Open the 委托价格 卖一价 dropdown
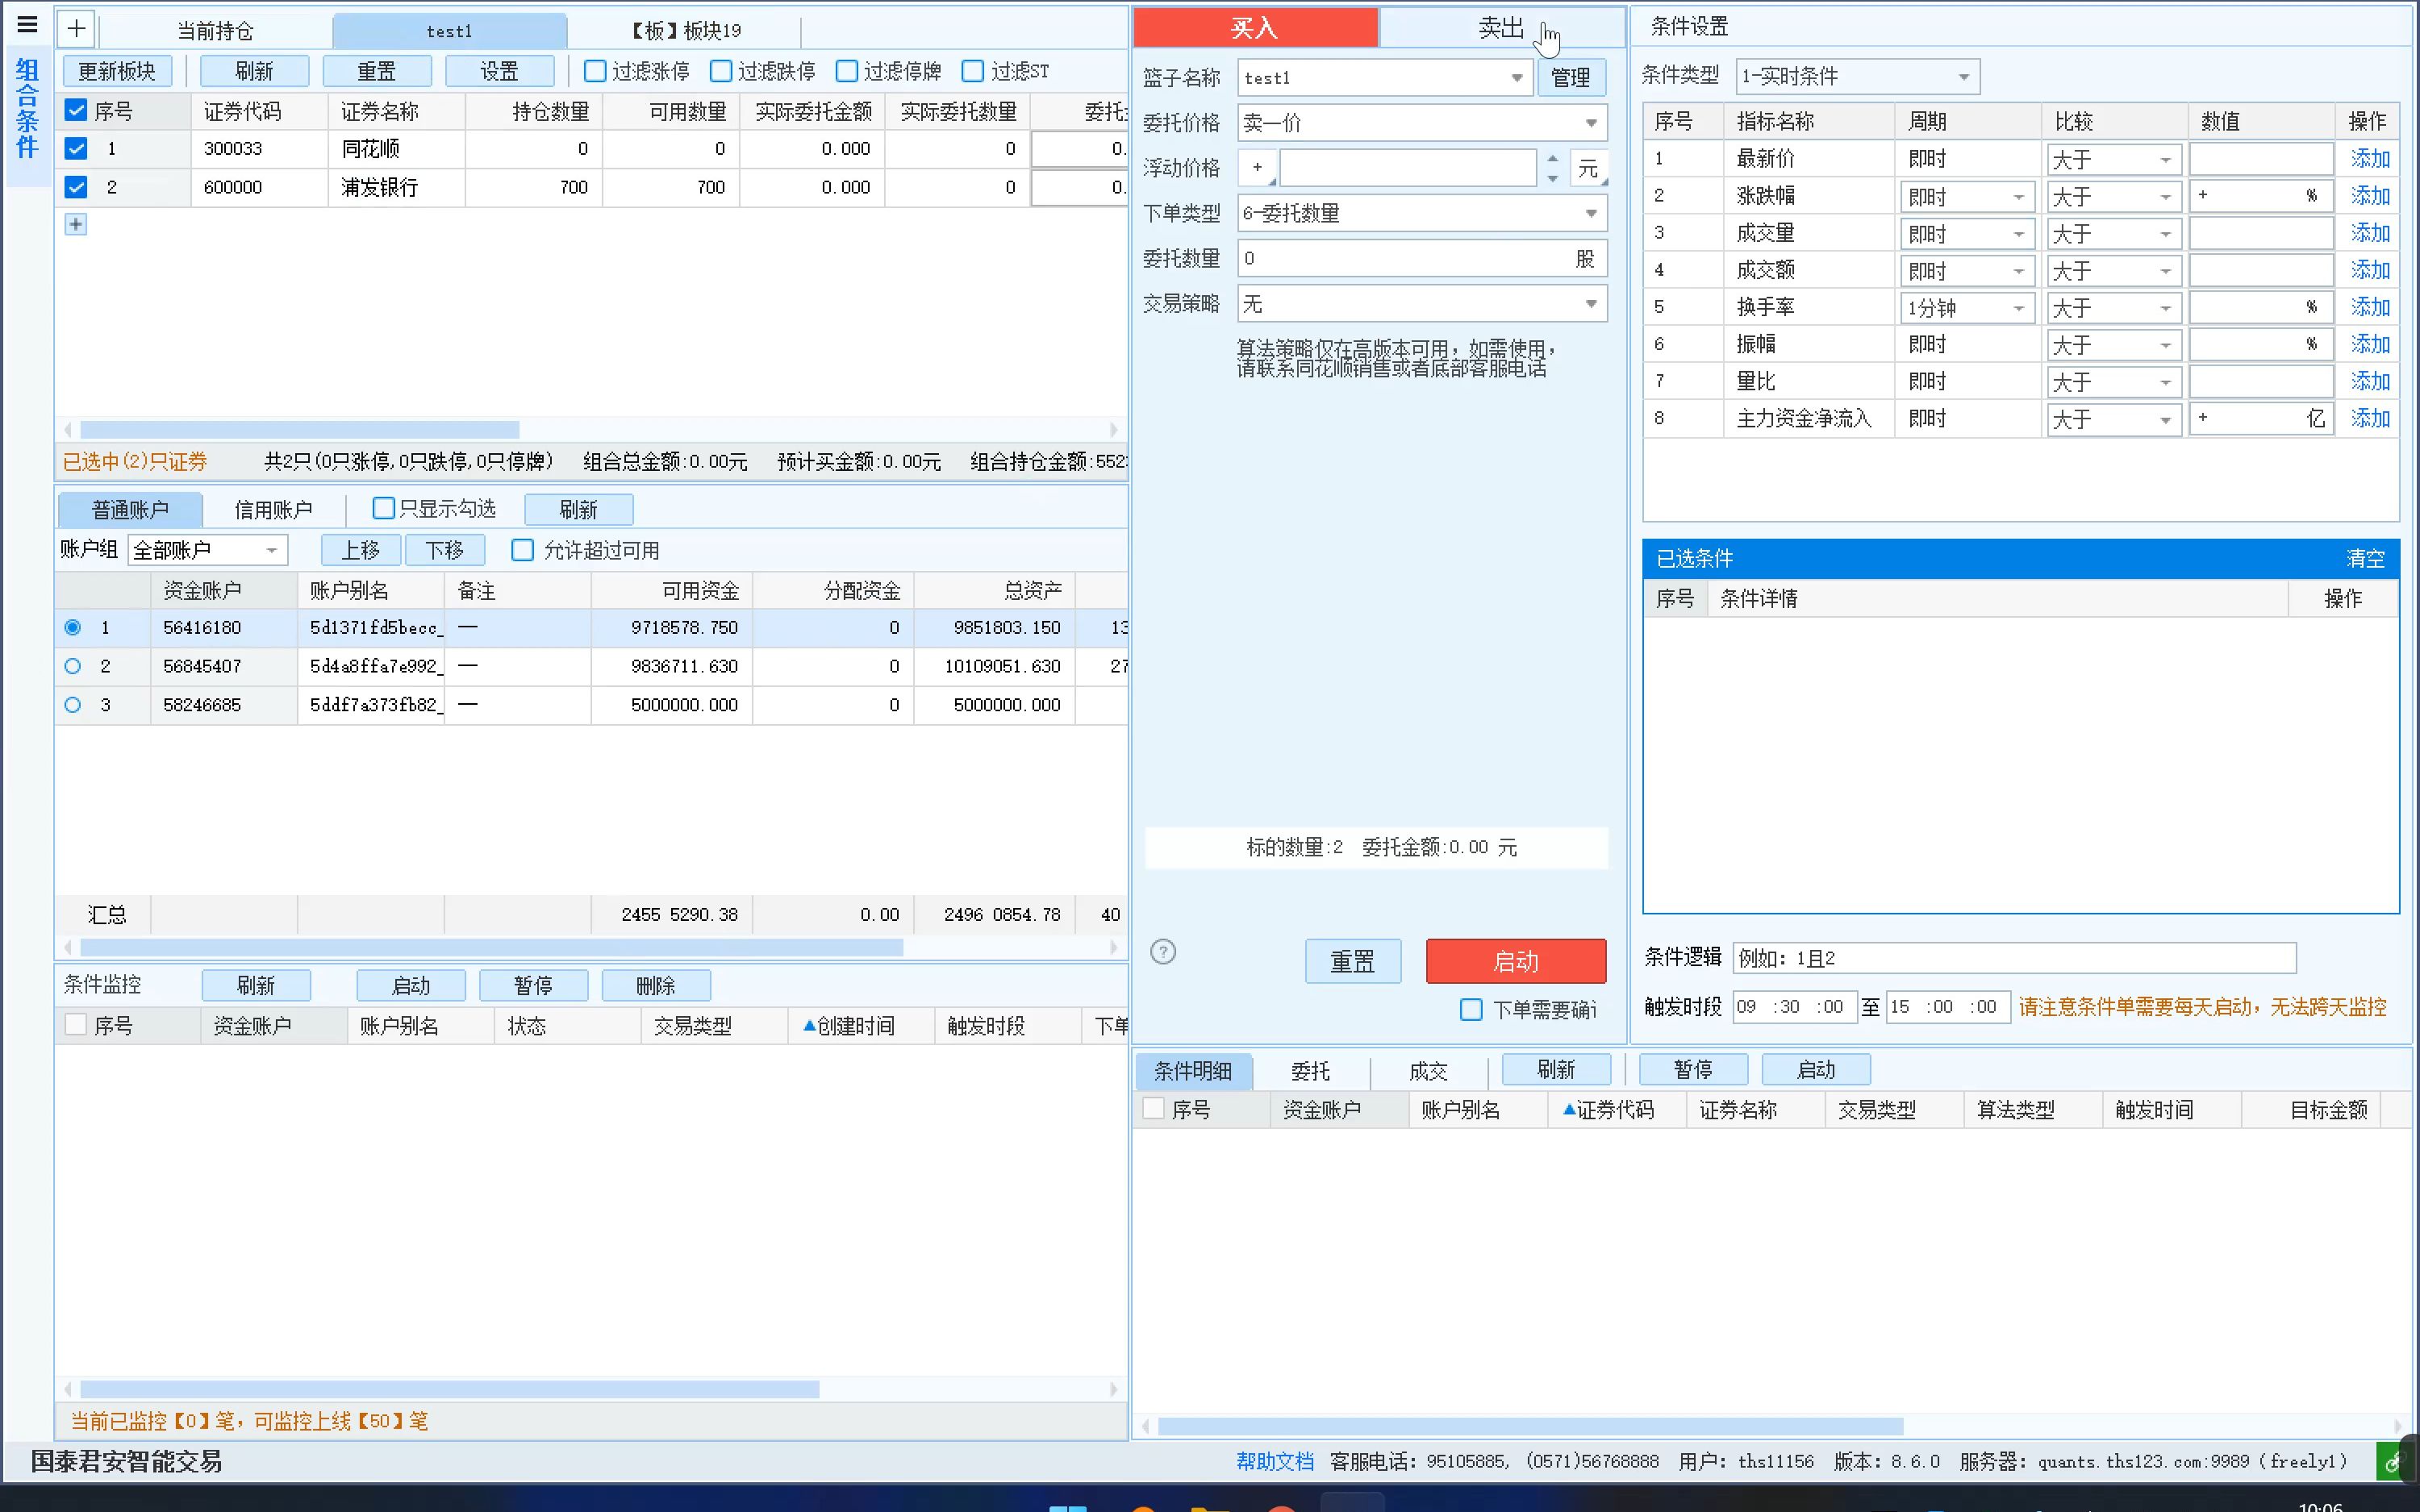The height and width of the screenshot is (1512, 2420). (x=1422, y=123)
